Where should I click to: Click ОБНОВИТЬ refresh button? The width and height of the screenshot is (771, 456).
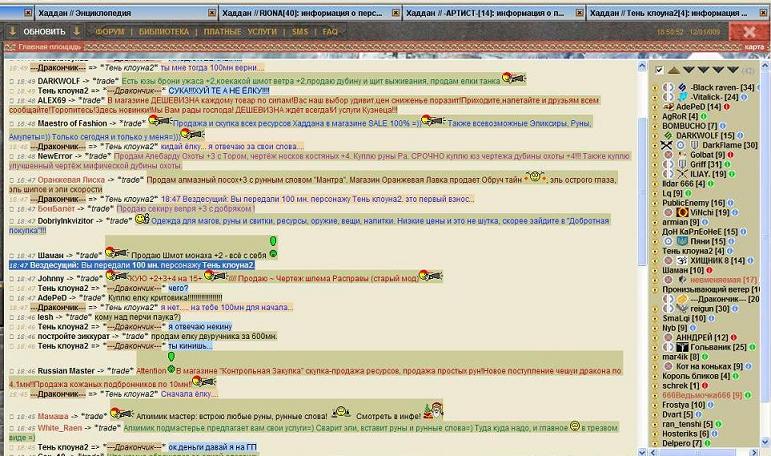[x=44, y=31]
